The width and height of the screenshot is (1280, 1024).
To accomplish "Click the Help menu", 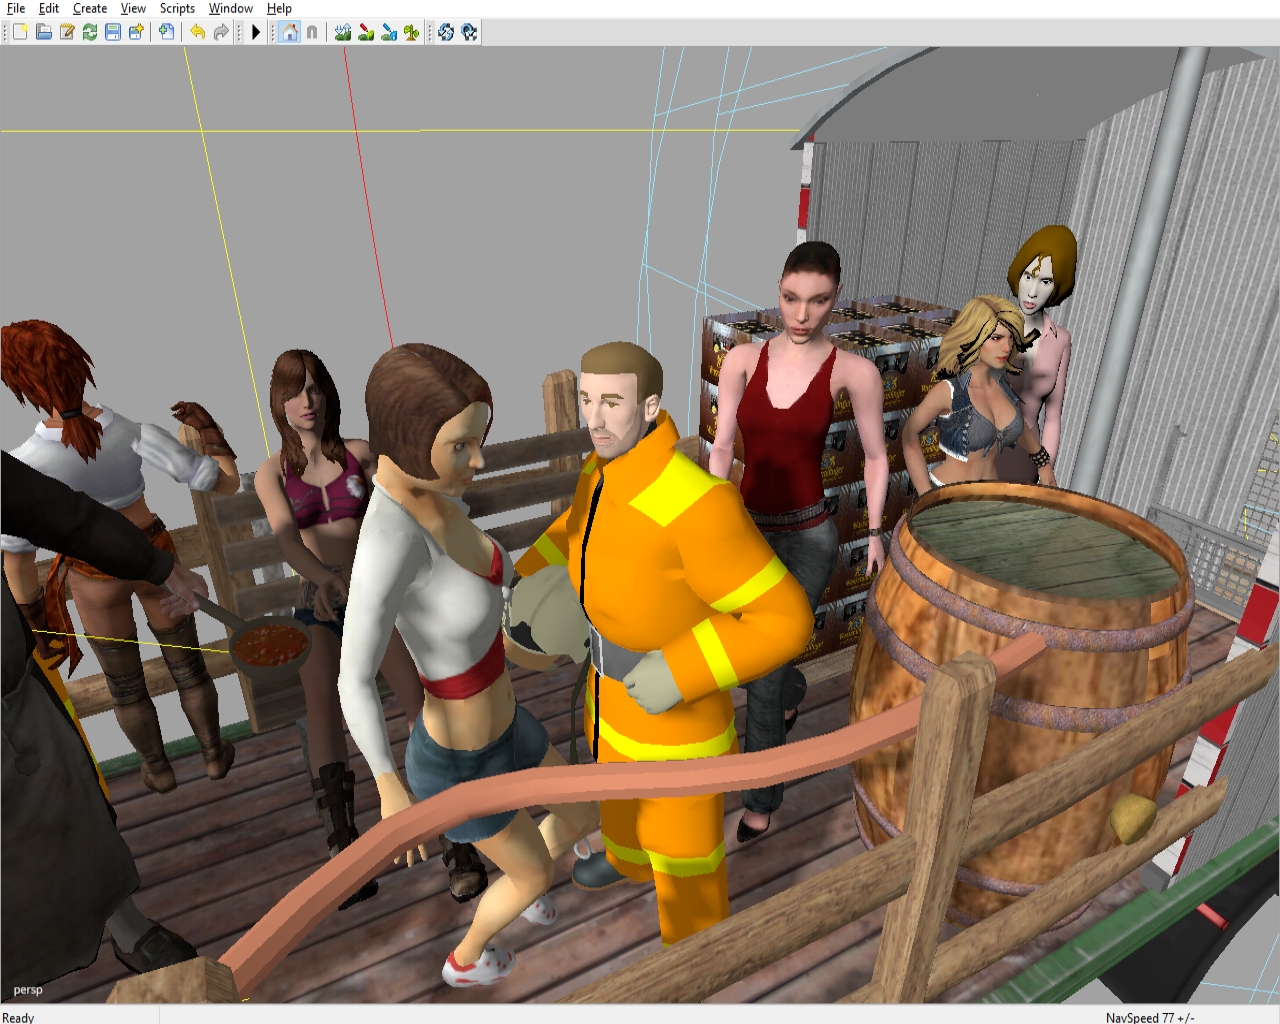I will (279, 8).
